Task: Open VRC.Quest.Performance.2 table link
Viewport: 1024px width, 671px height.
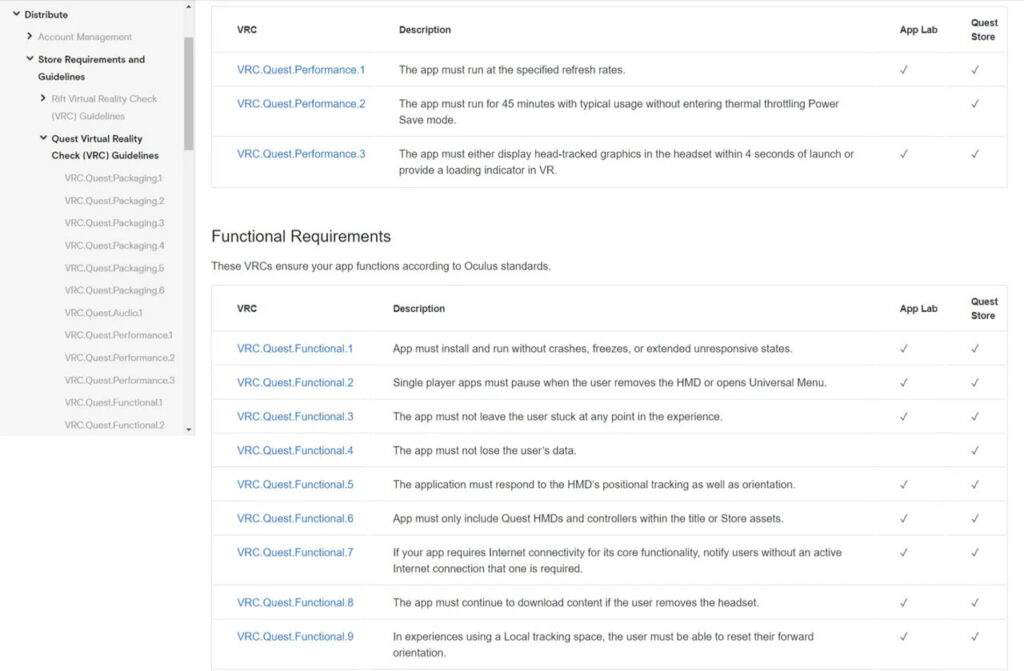Action: pyautogui.click(x=301, y=103)
